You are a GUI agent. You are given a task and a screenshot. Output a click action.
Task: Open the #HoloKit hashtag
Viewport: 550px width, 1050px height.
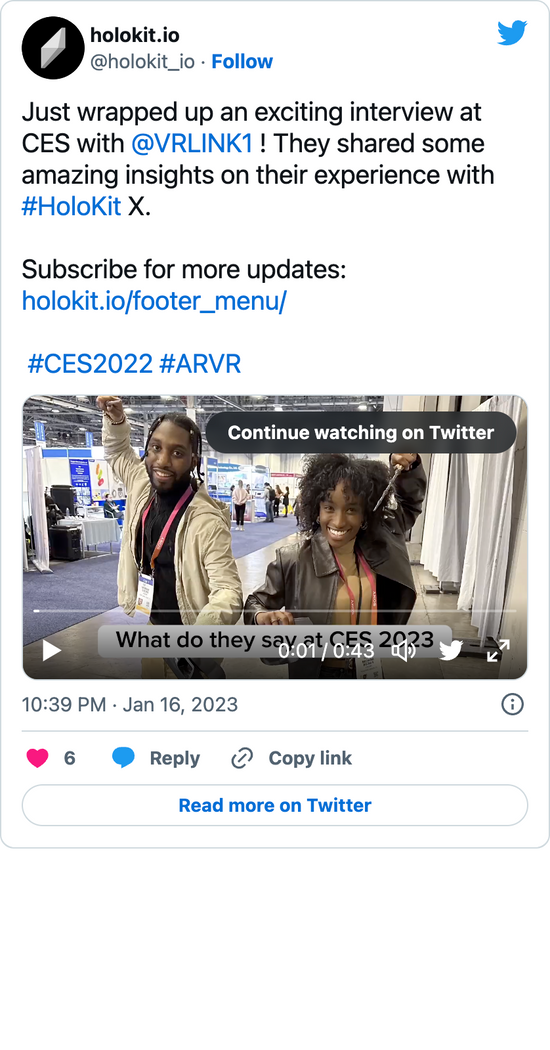point(72,207)
